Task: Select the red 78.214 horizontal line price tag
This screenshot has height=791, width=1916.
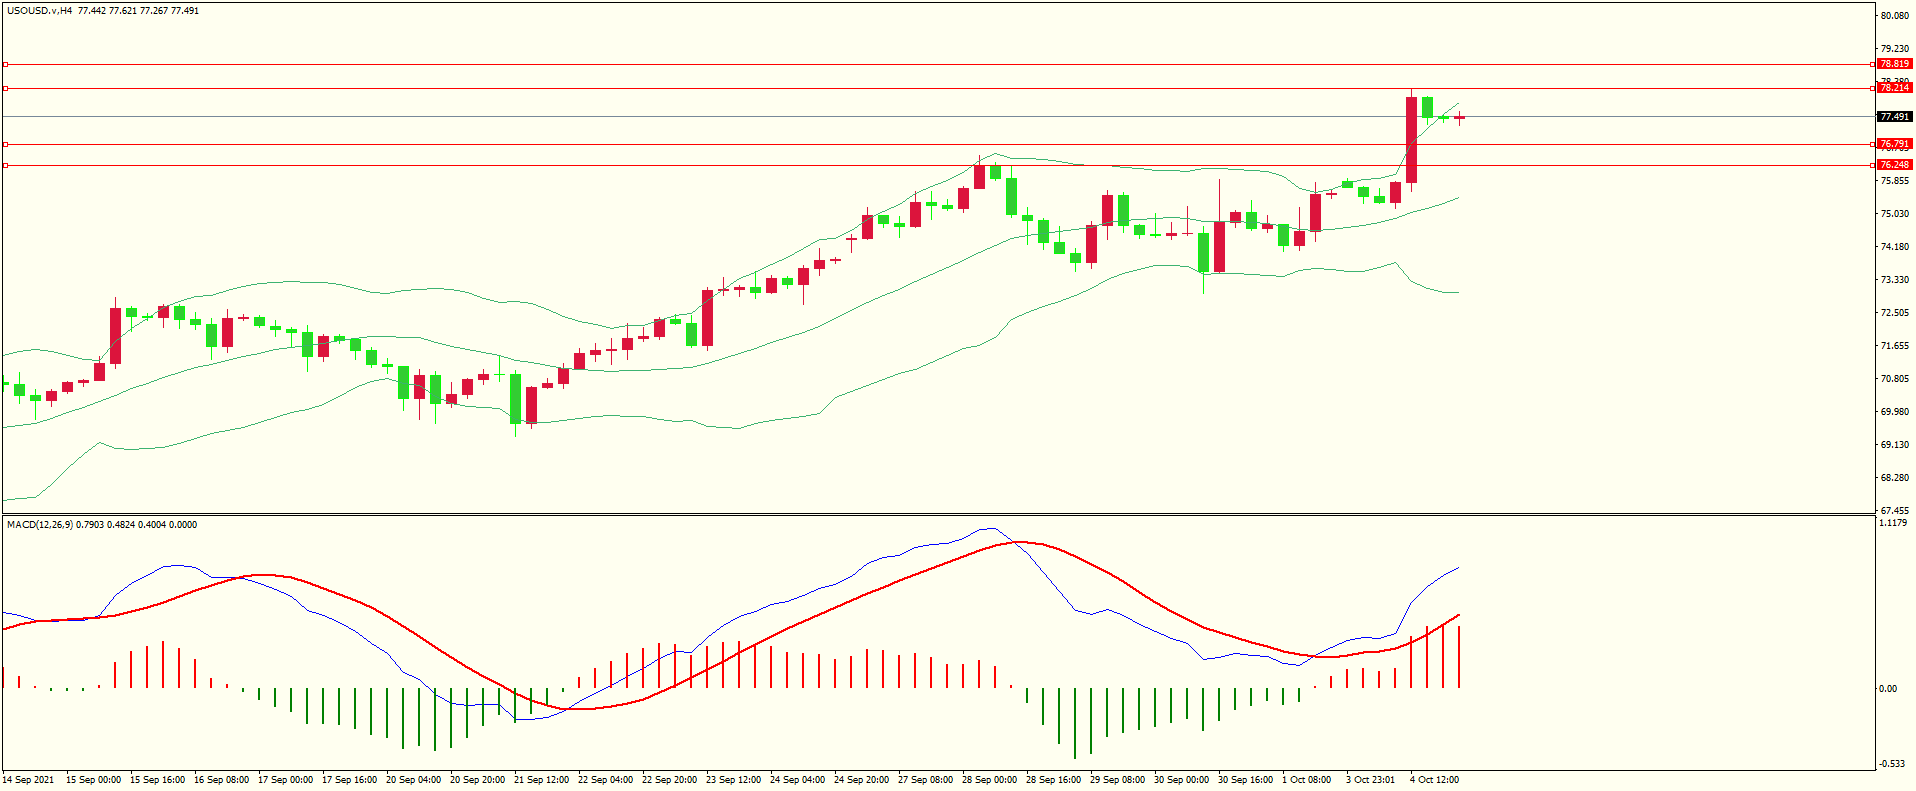Action: click(x=1894, y=88)
